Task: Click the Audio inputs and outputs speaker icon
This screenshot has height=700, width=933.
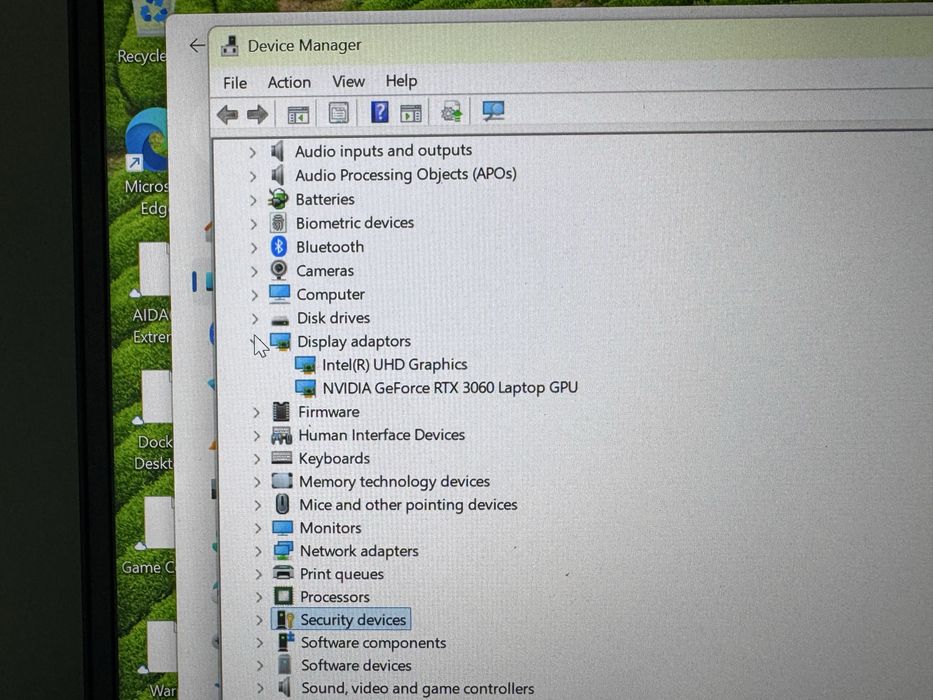Action: (277, 151)
